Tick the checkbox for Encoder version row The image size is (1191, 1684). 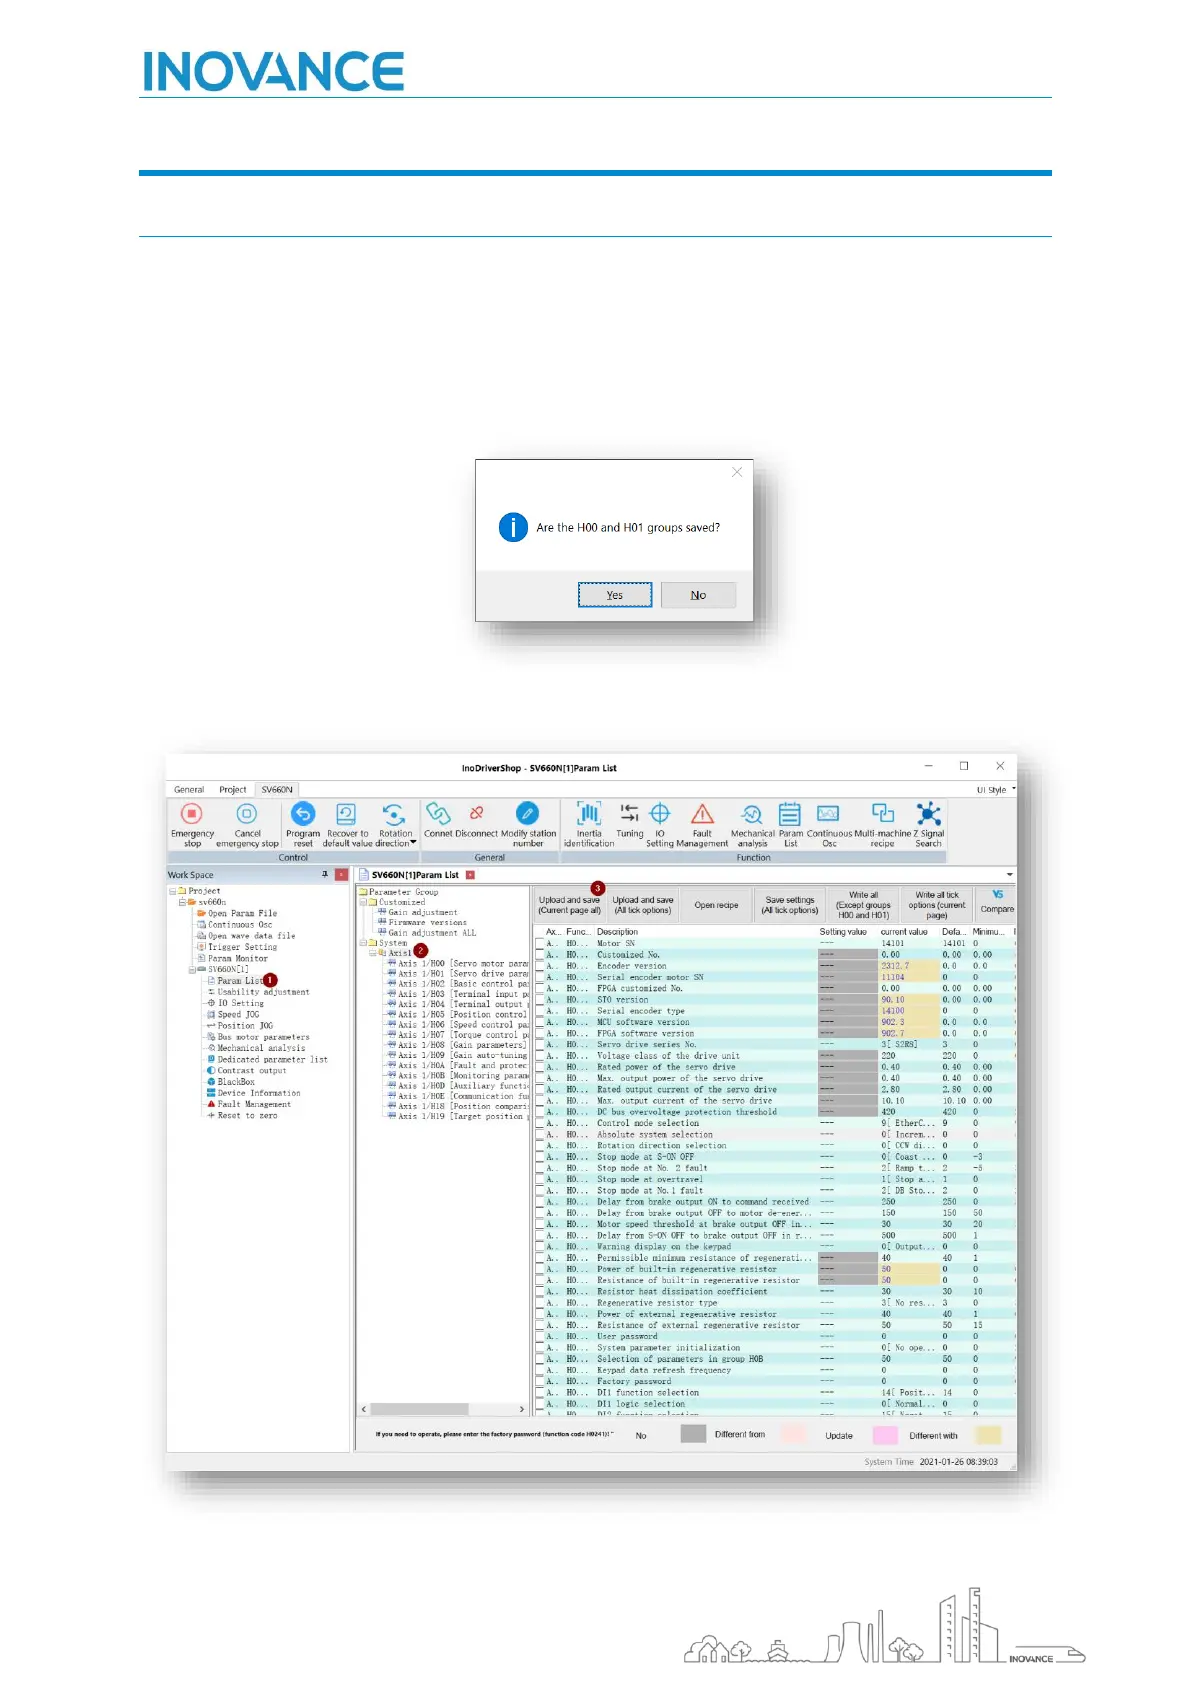point(540,966)
